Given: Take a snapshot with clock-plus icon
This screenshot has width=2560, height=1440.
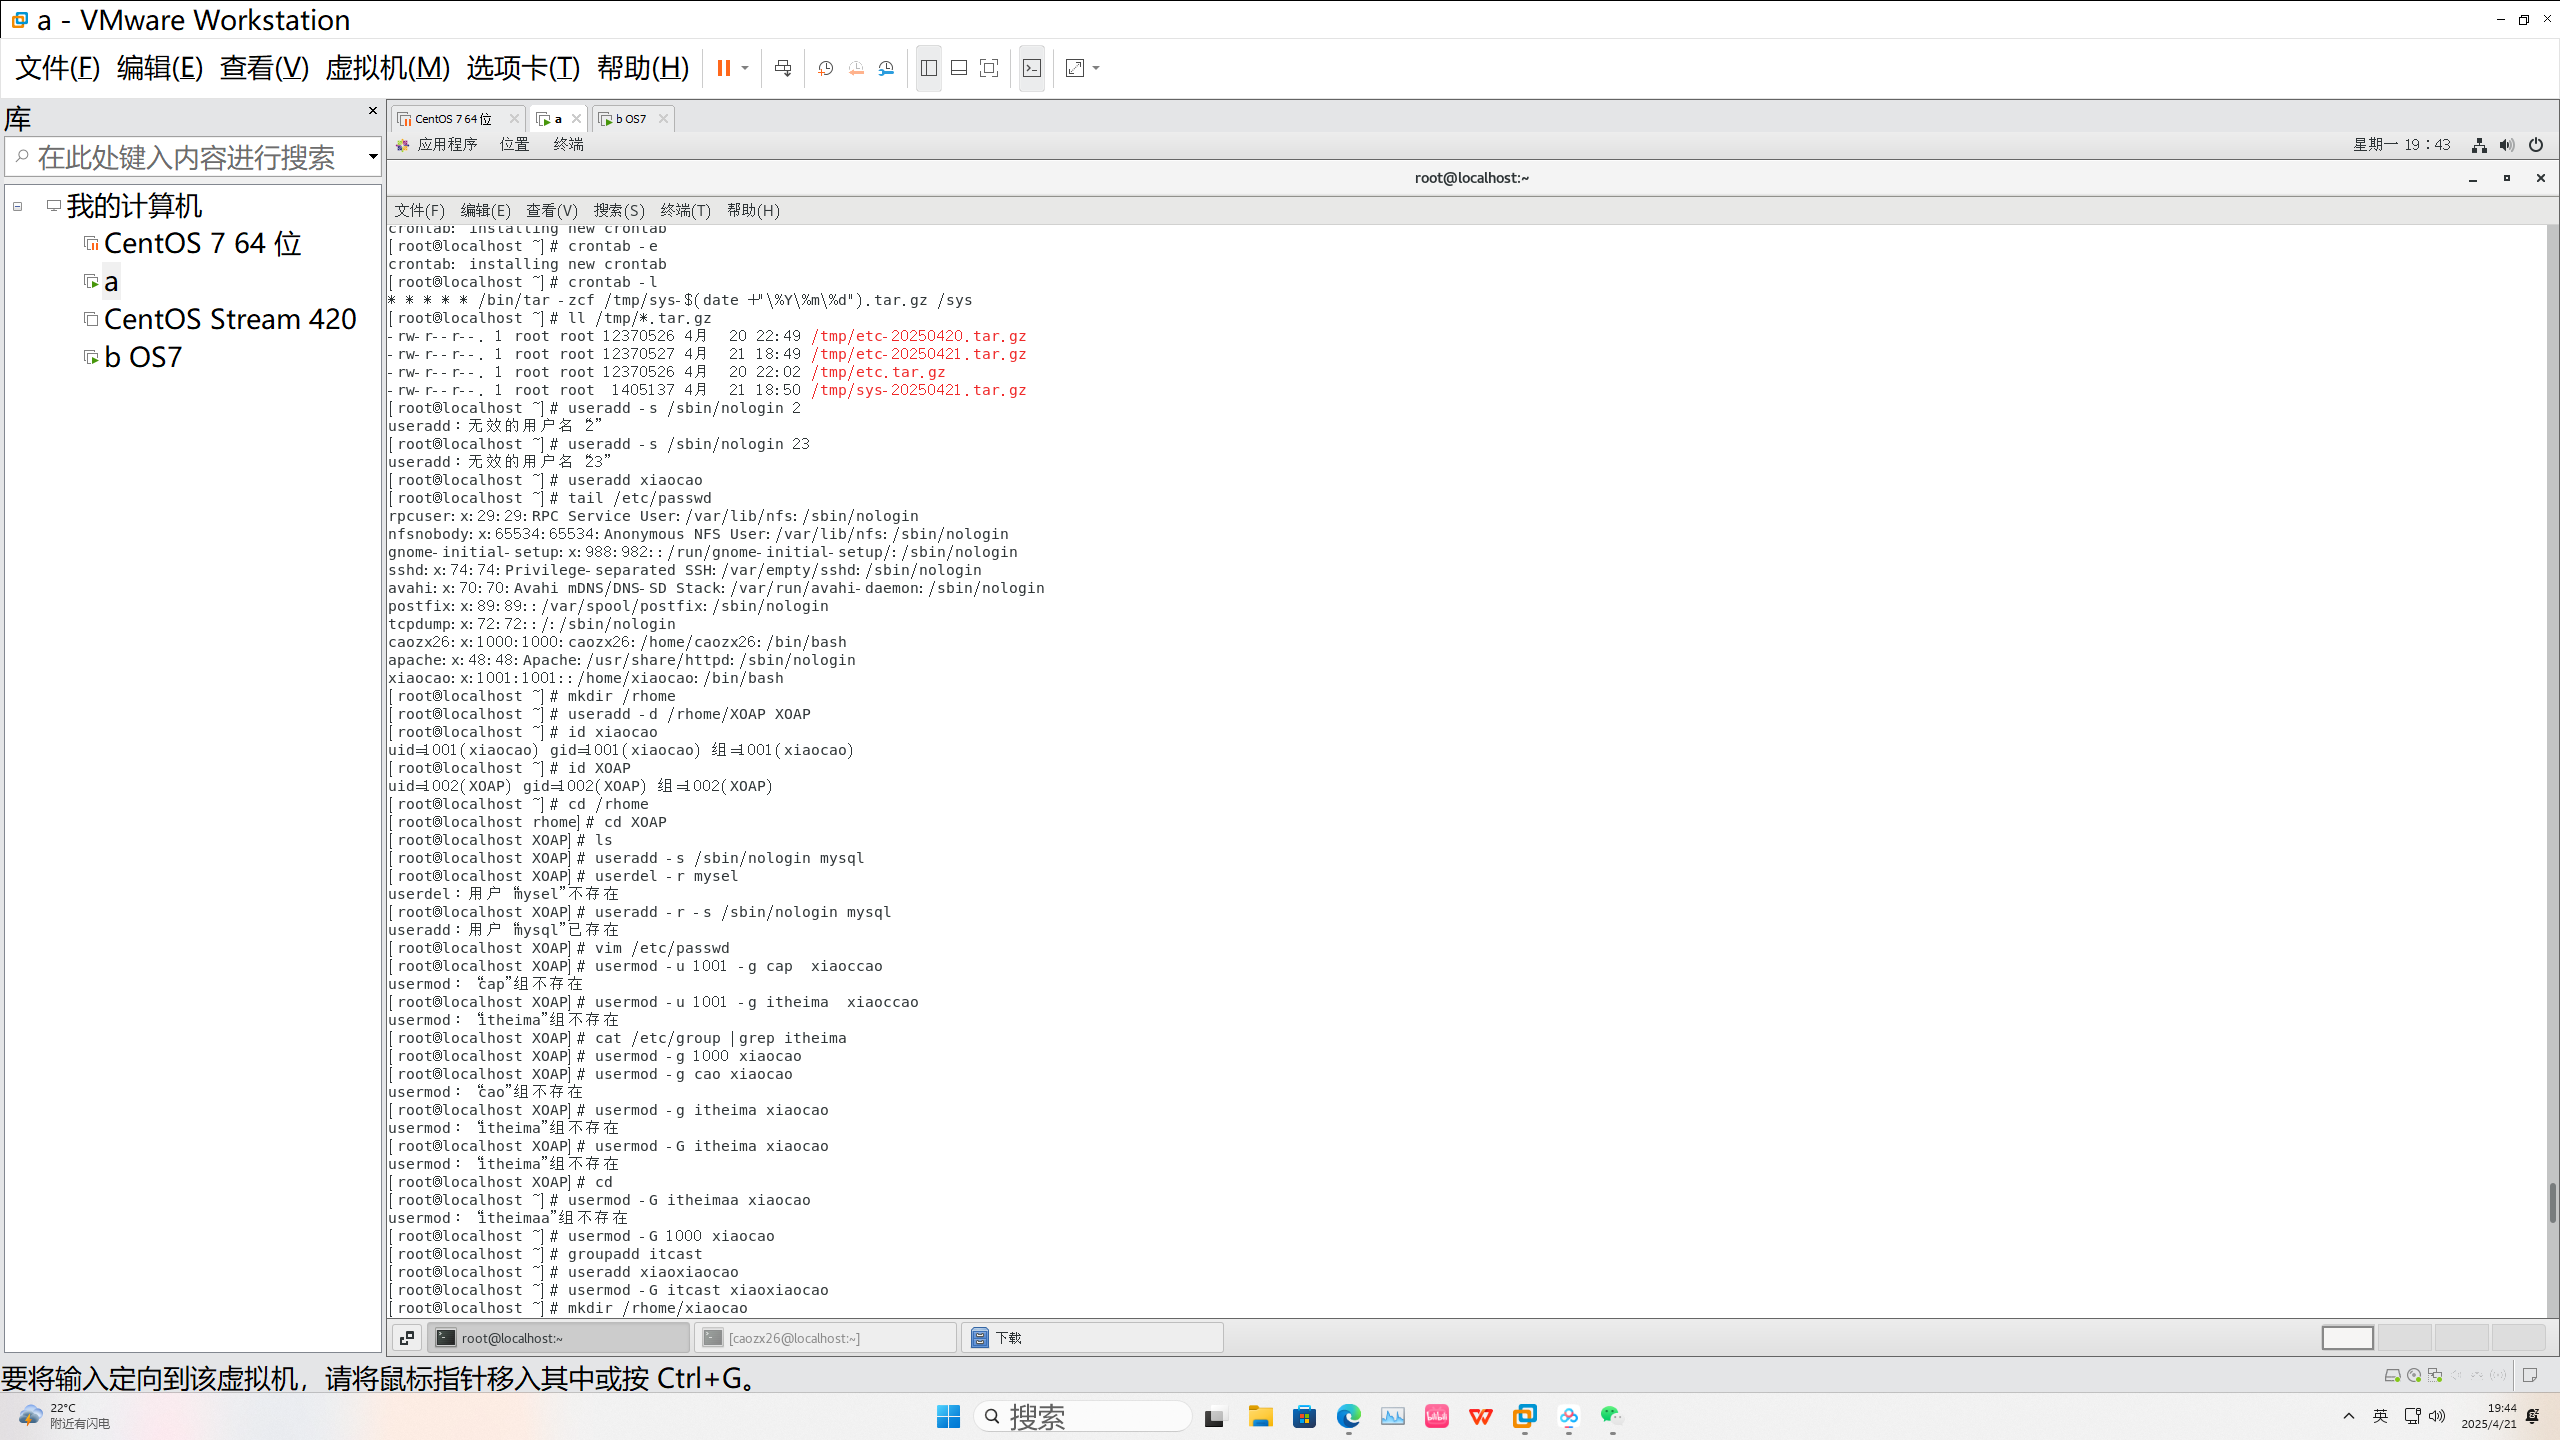Looking at the screenshot, I should (825, 68).
